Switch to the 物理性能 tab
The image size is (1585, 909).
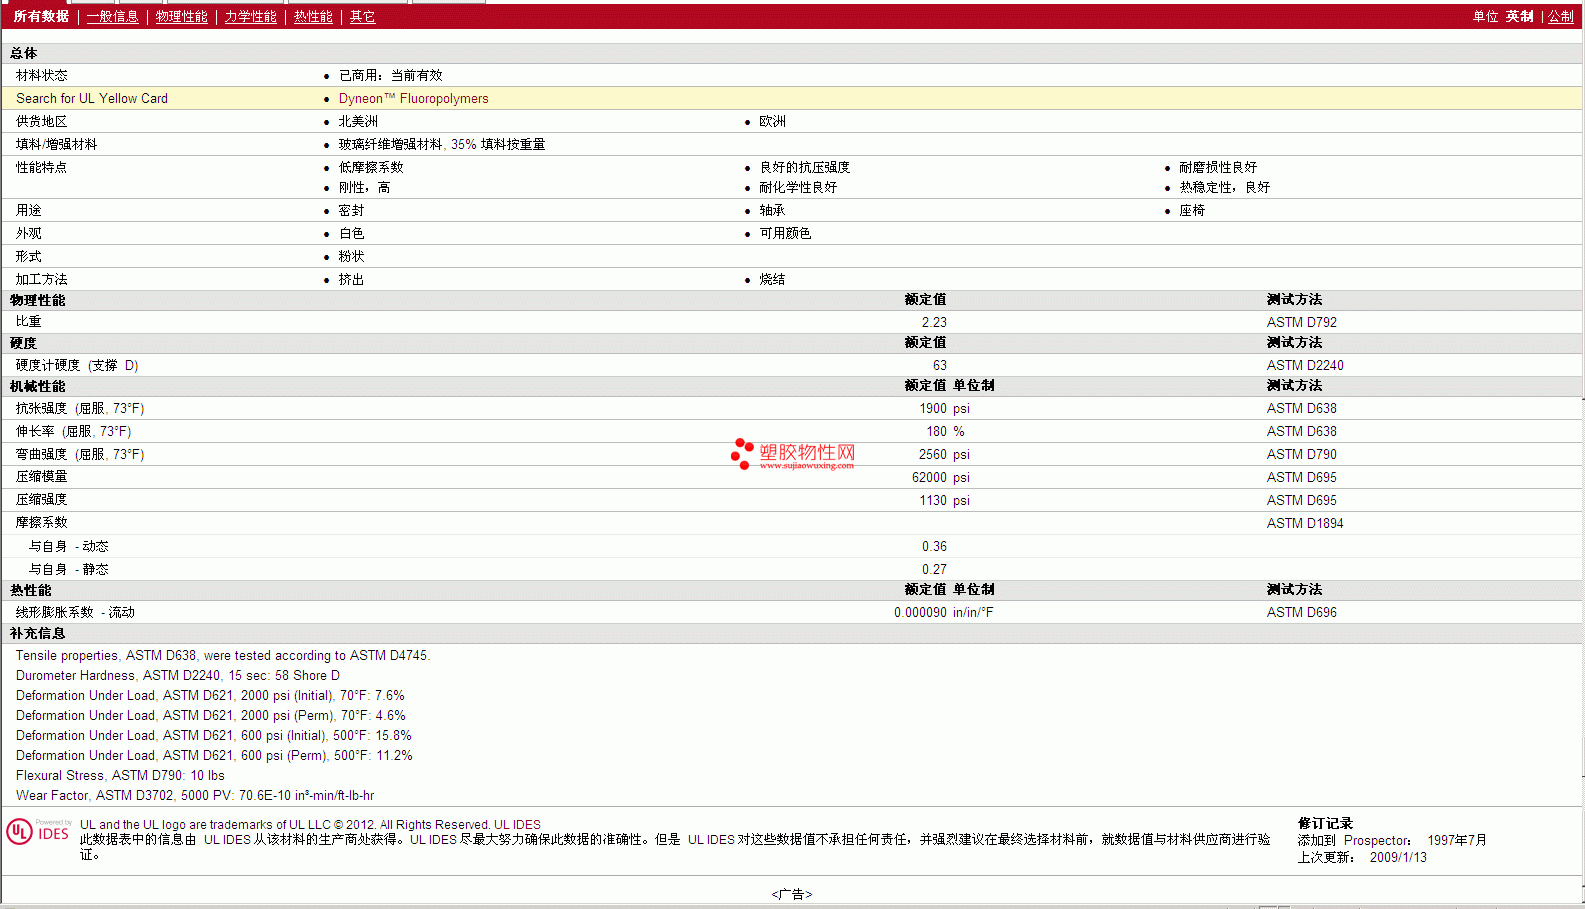click(182, 17)
